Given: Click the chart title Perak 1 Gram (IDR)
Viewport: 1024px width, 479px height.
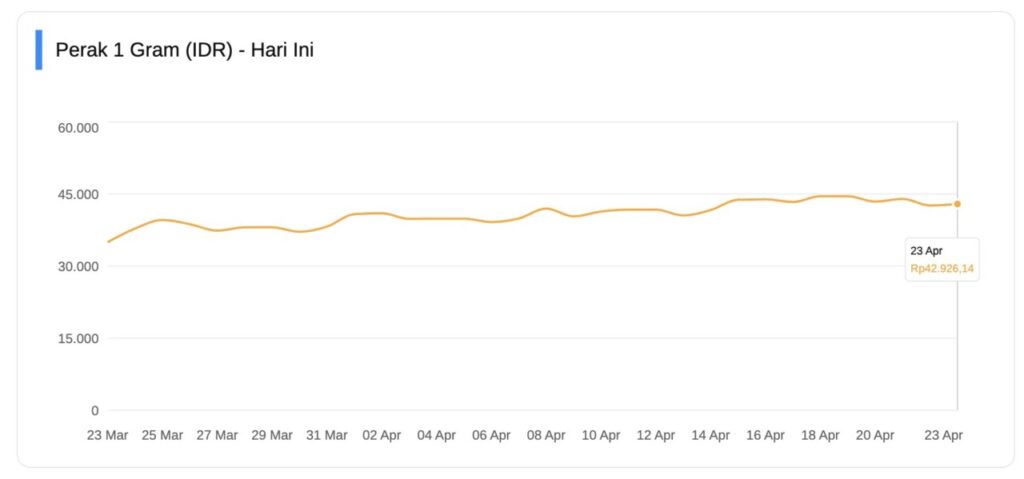Looking at the screenshot, I should tap(185, 50).
